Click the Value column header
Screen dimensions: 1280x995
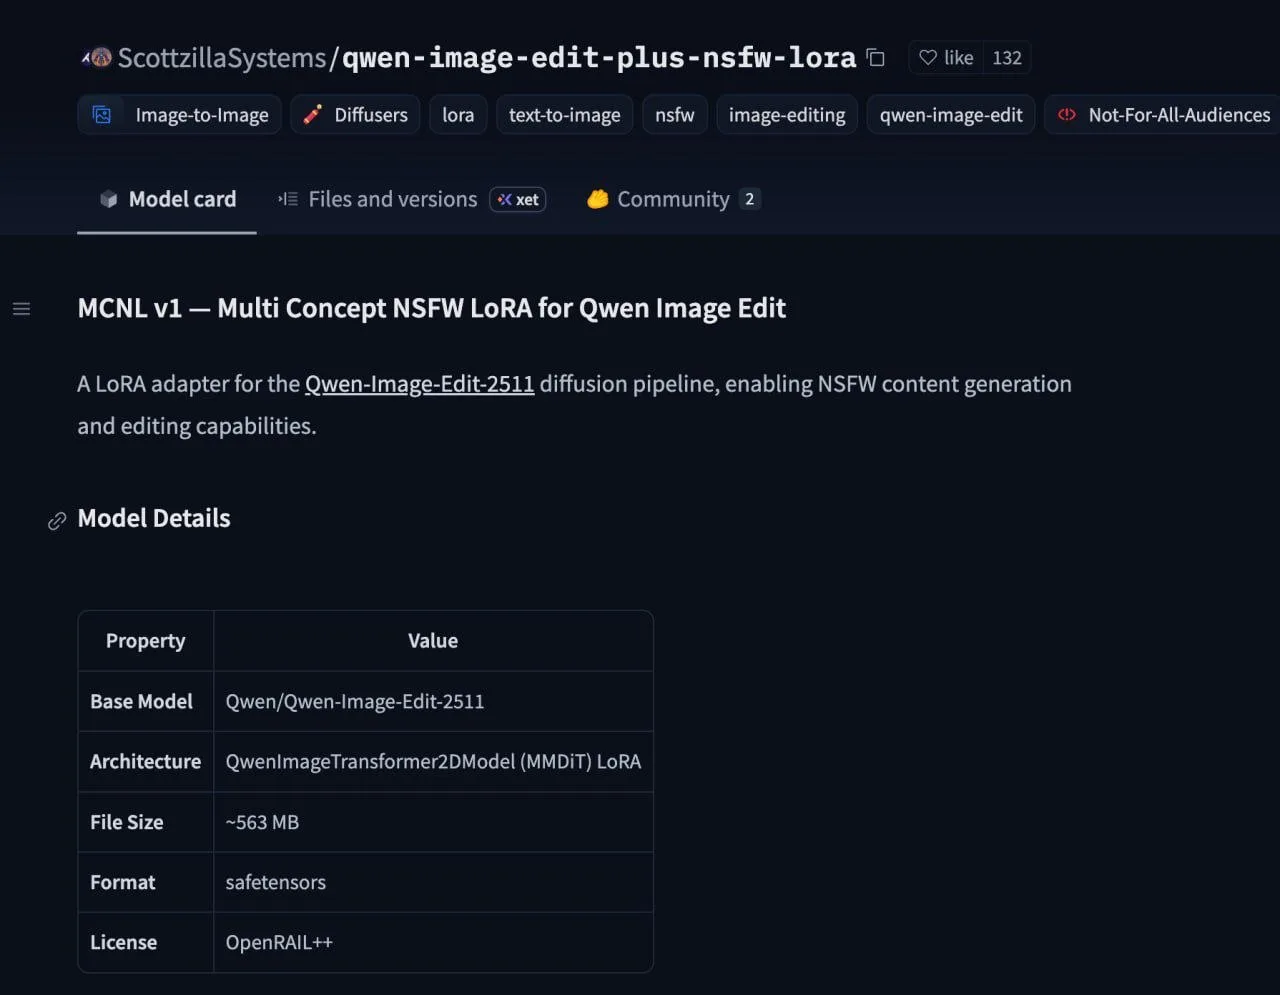(x=433, y=641)
